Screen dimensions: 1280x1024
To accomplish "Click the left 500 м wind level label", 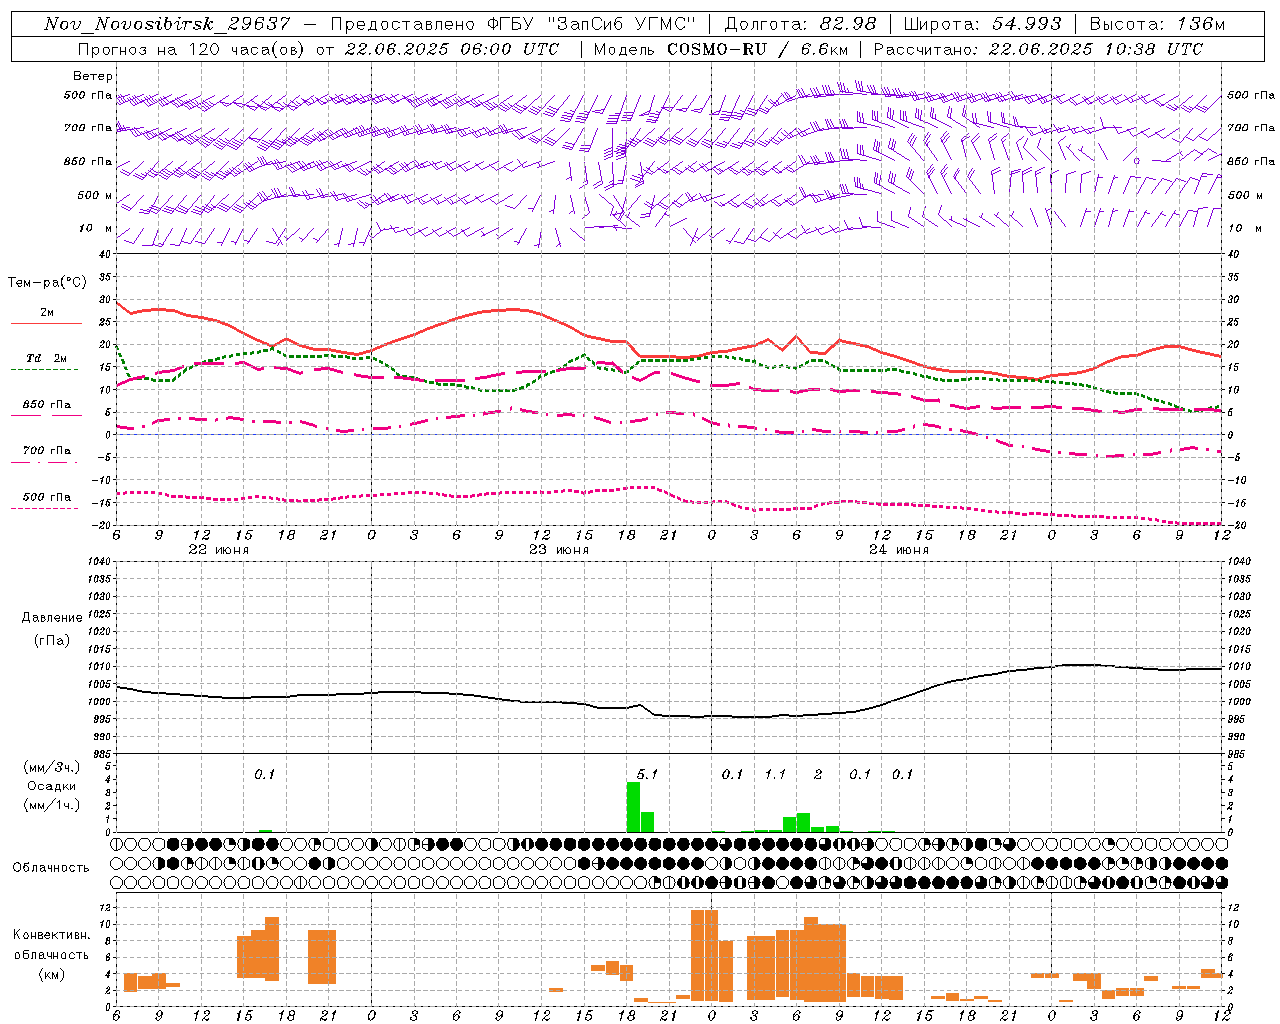I will point(95,195).
